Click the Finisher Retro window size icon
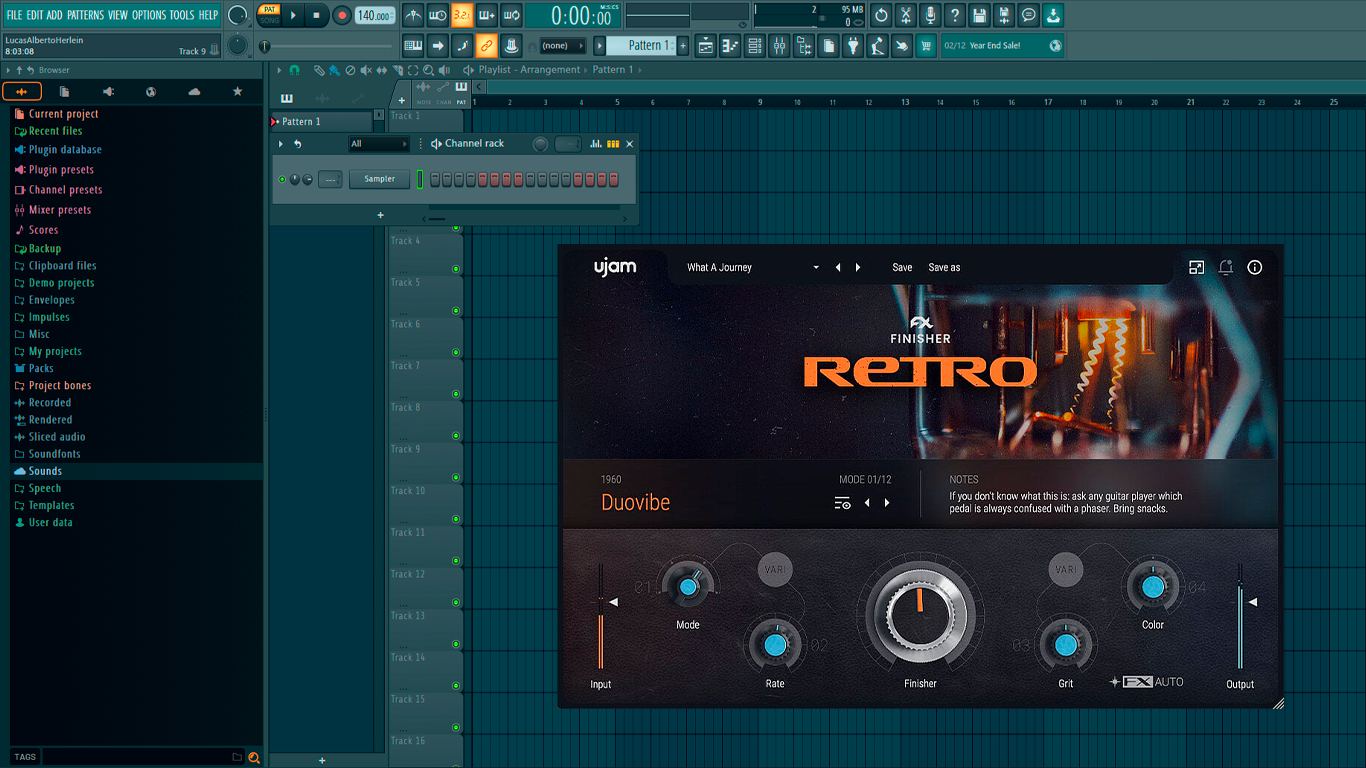 click(1196, 267)
